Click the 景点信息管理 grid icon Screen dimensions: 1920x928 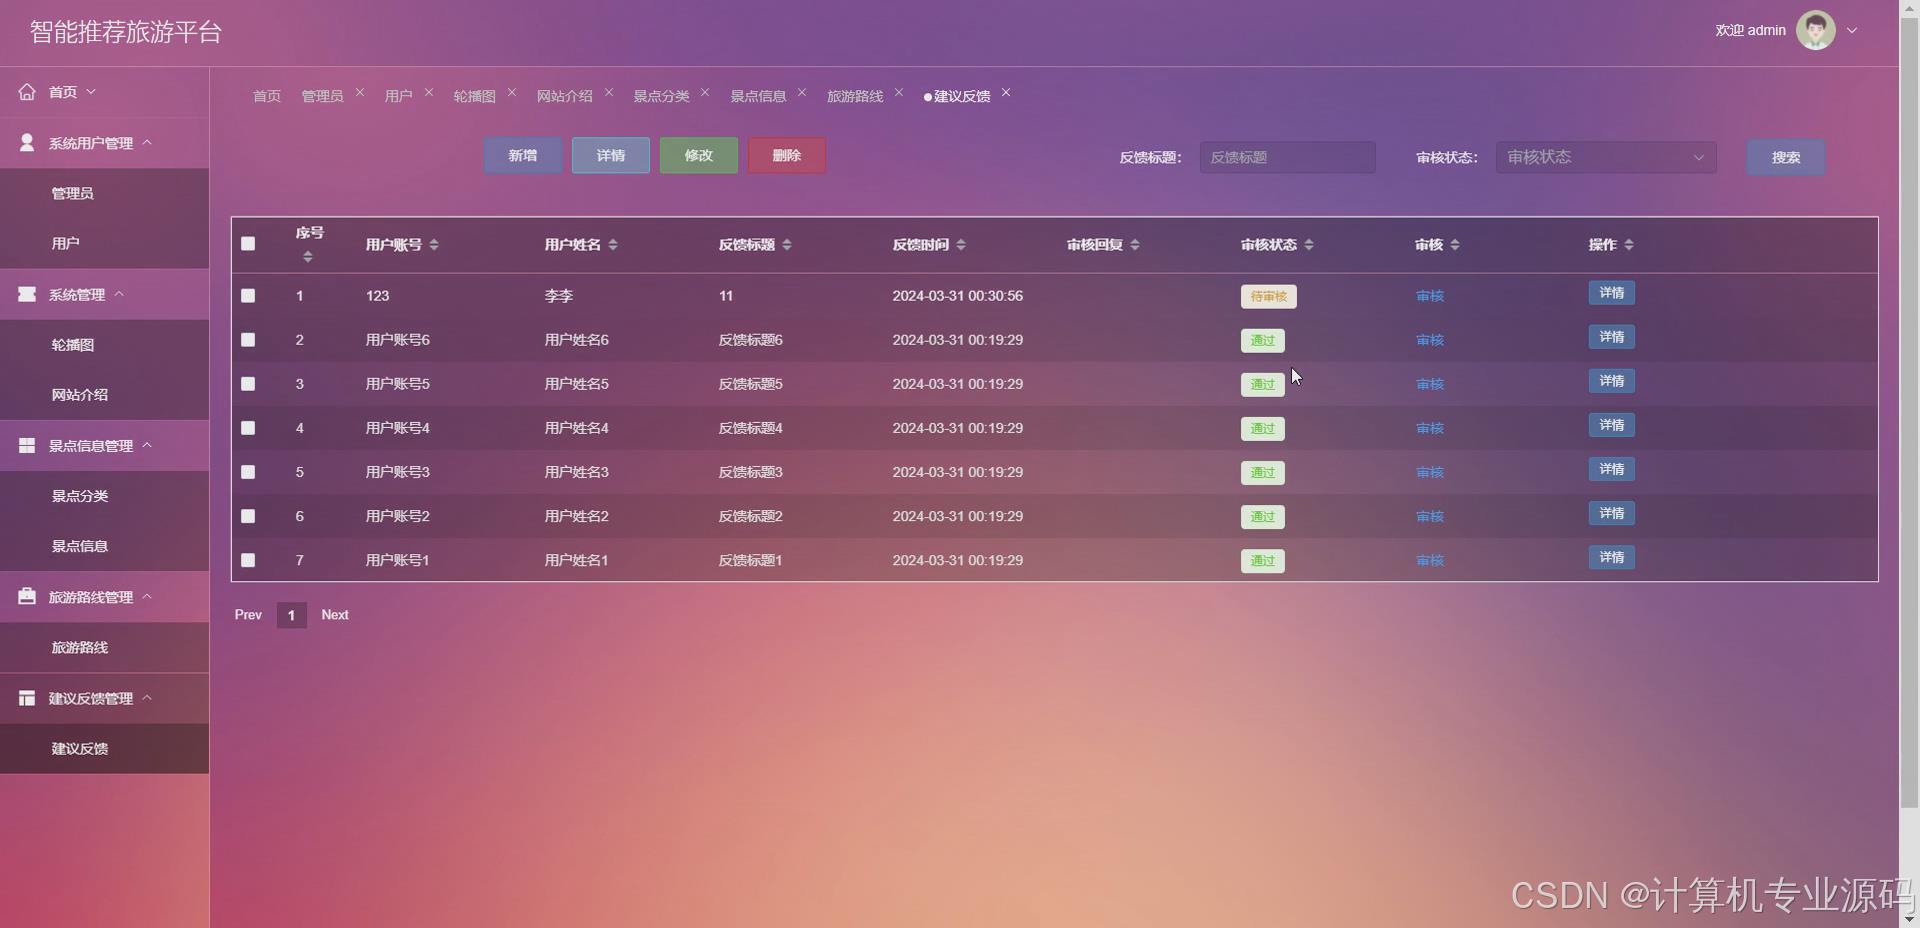26,445
